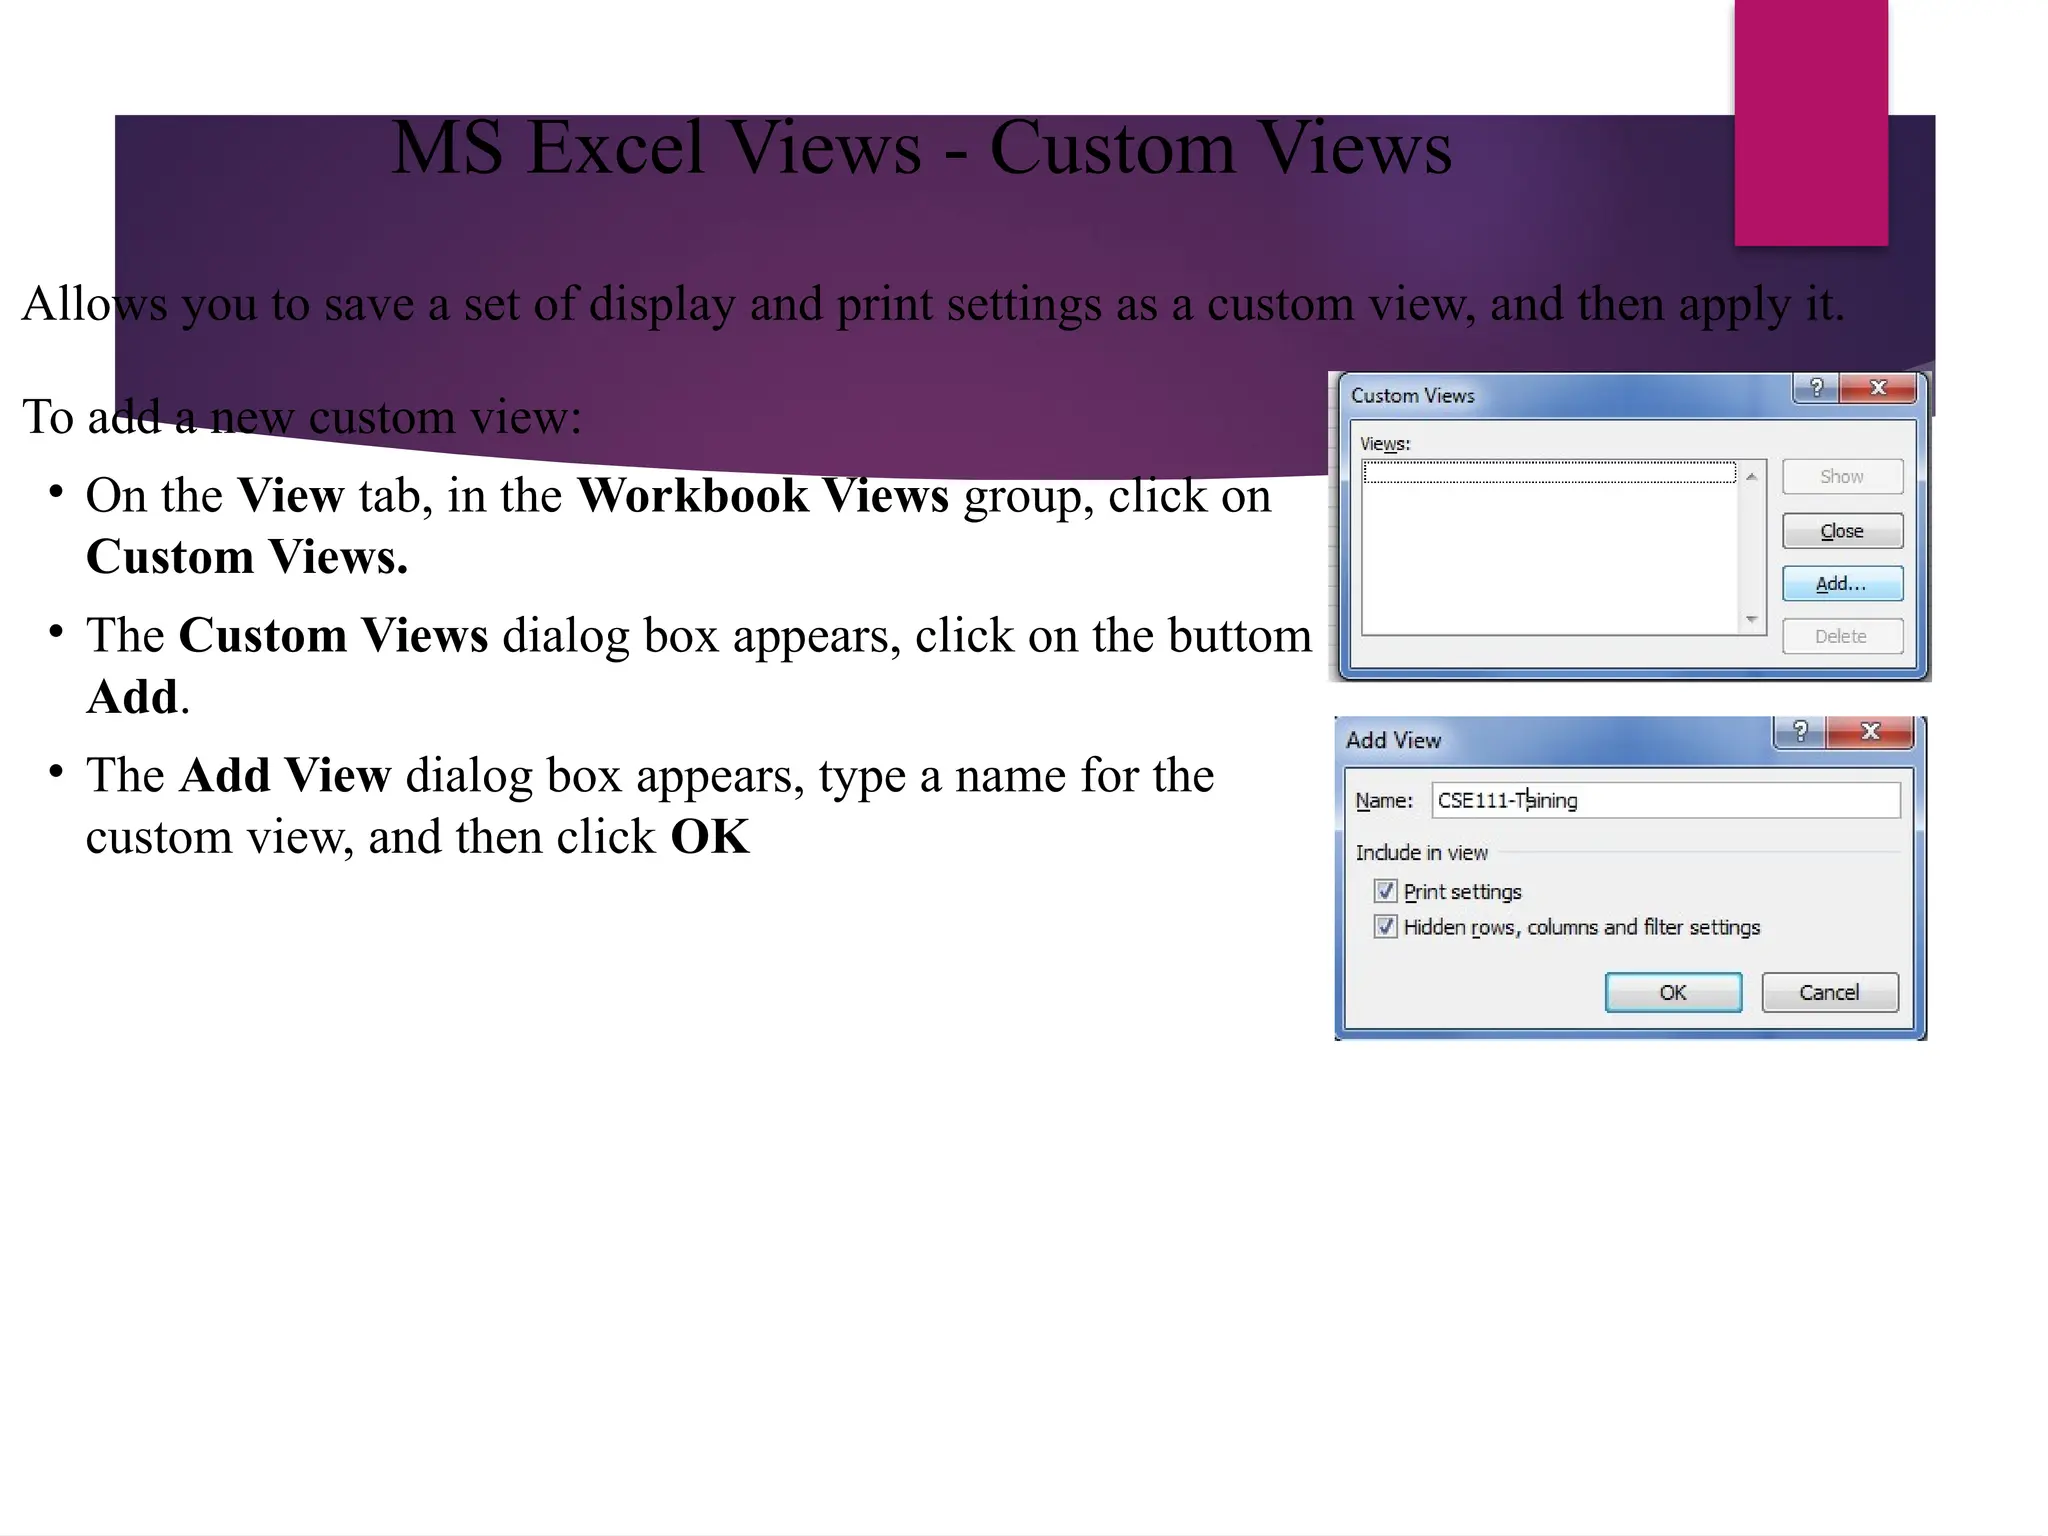Click the Custom Views dialog title bar
The image size is (2048, 1536).
pos(1560,396)
